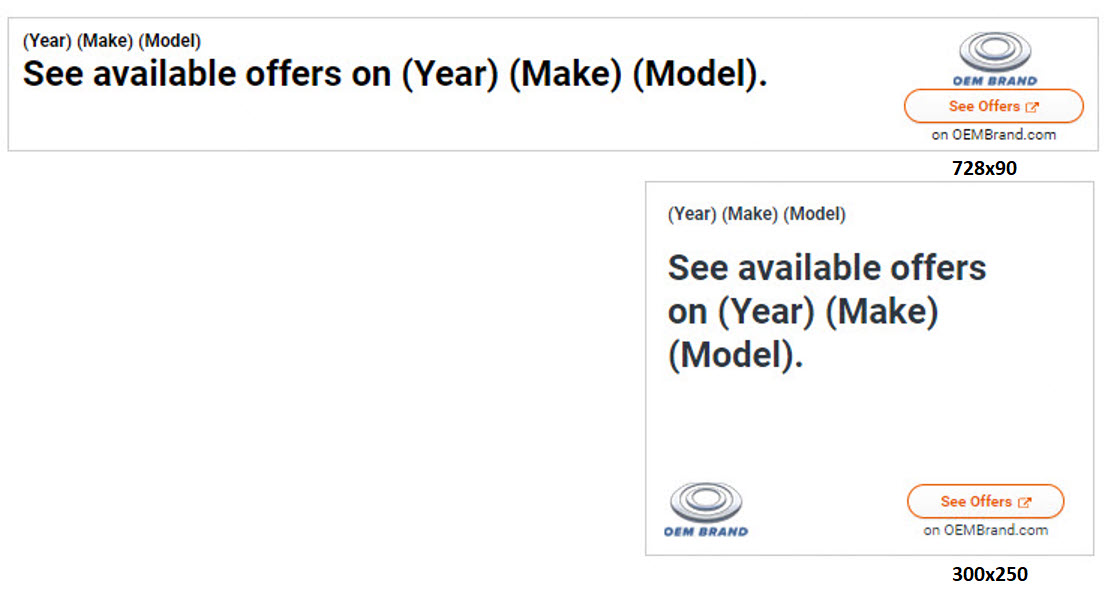Open the OEMBrand.com text in the leaderboard ad
This screenshot has height=600, width=1112.
tap(1003, 134)
